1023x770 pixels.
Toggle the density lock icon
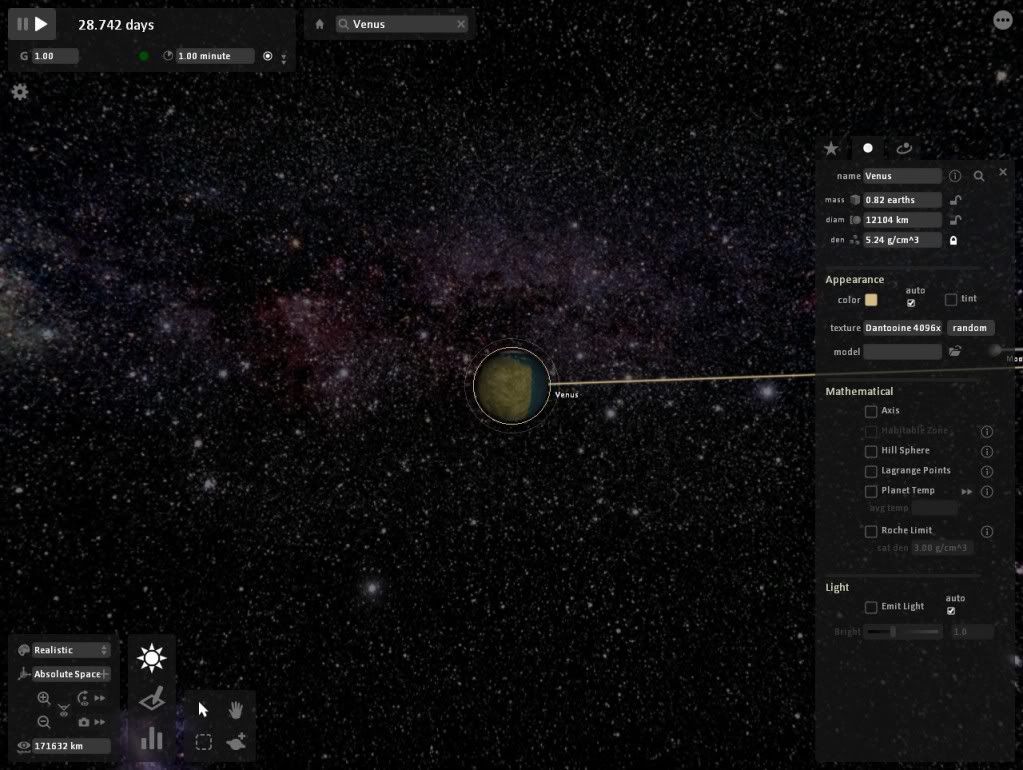click(x=954, y=241)
